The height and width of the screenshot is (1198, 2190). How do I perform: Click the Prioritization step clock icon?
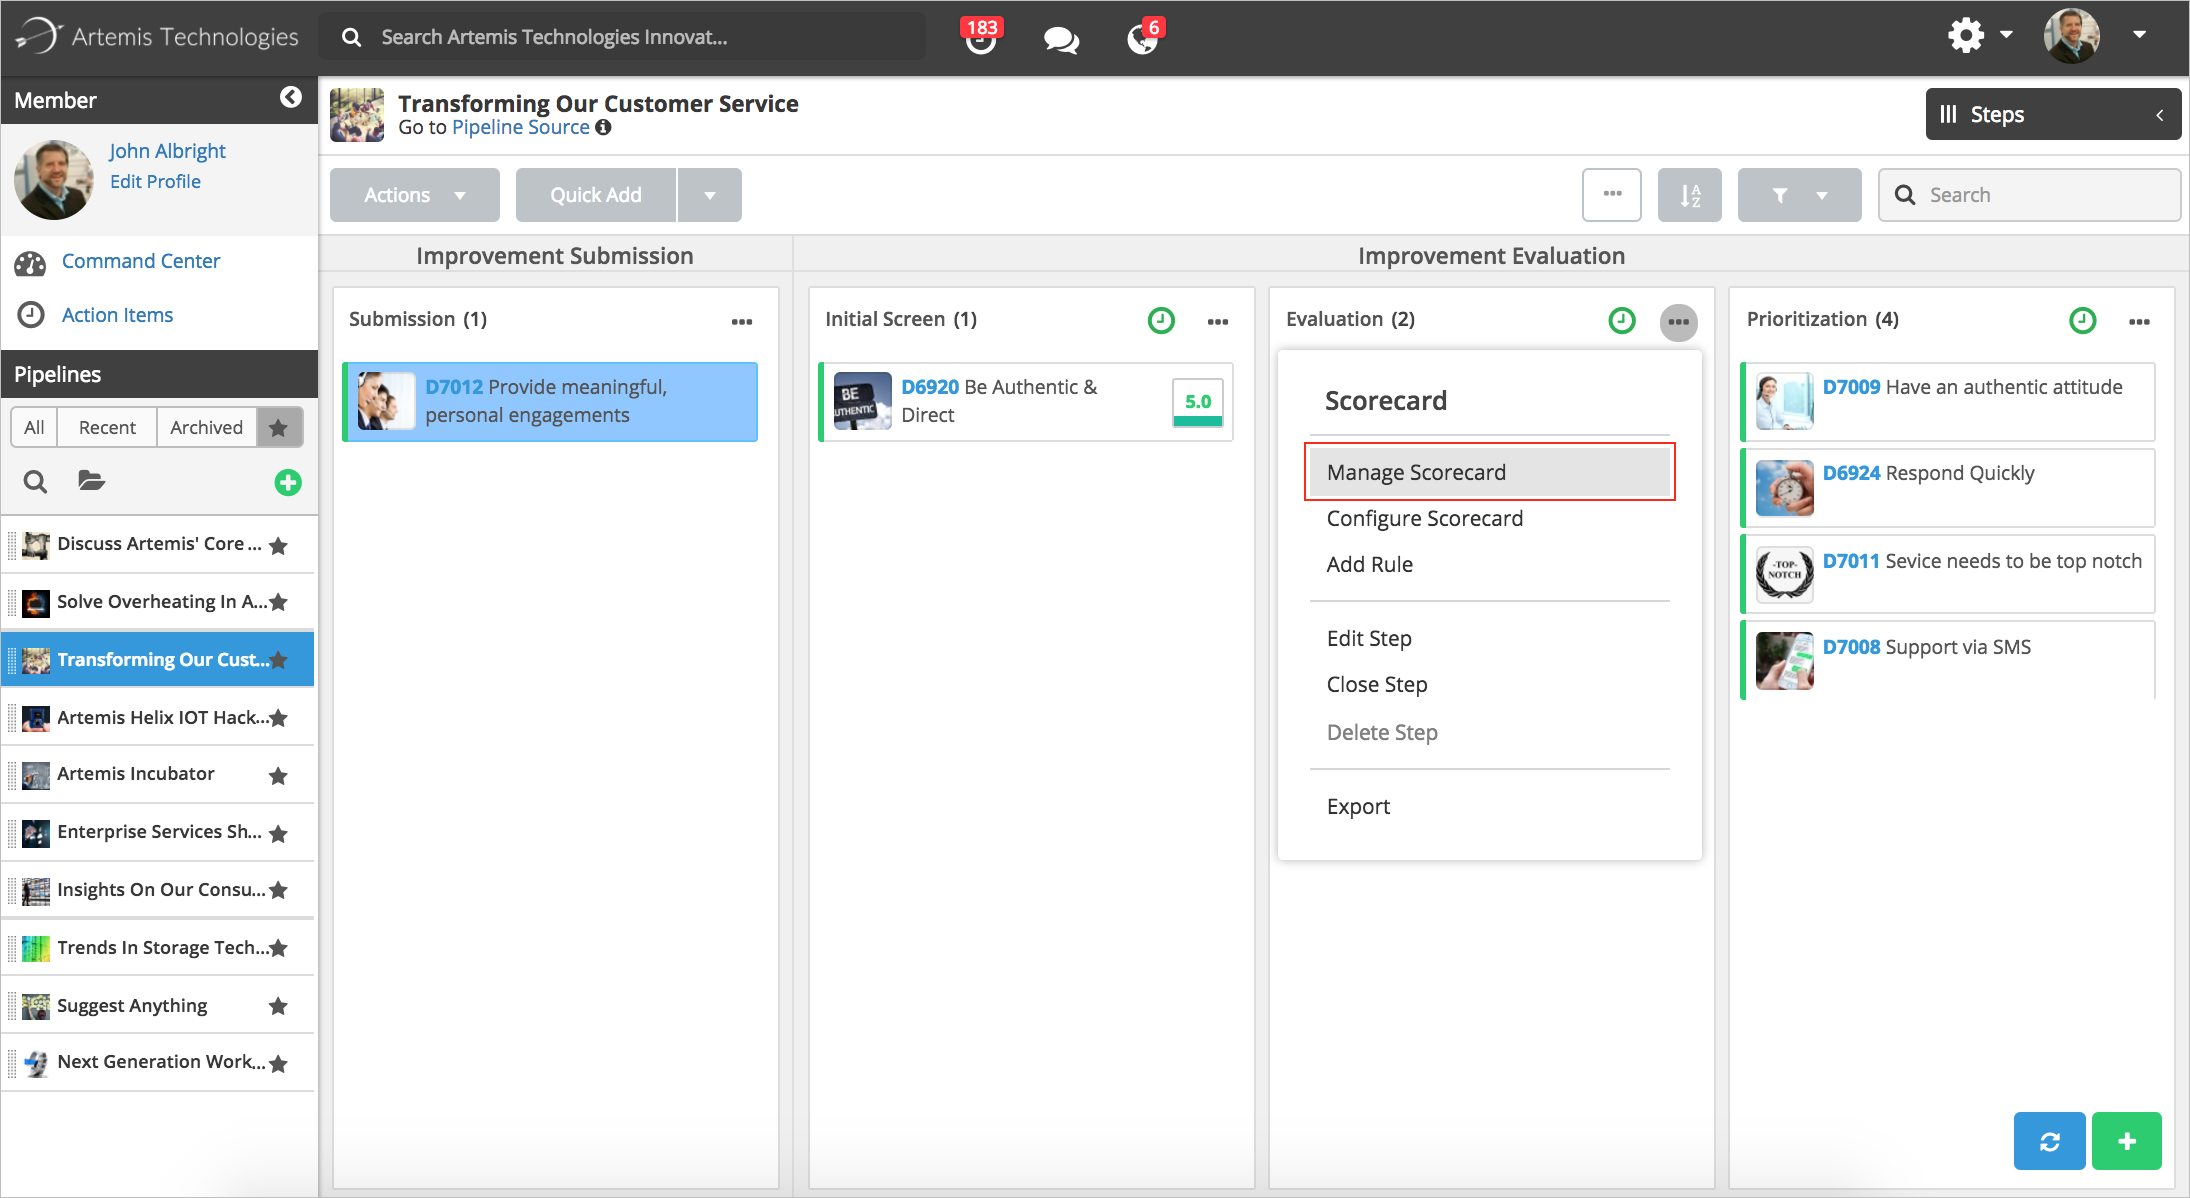point(2082,320)
